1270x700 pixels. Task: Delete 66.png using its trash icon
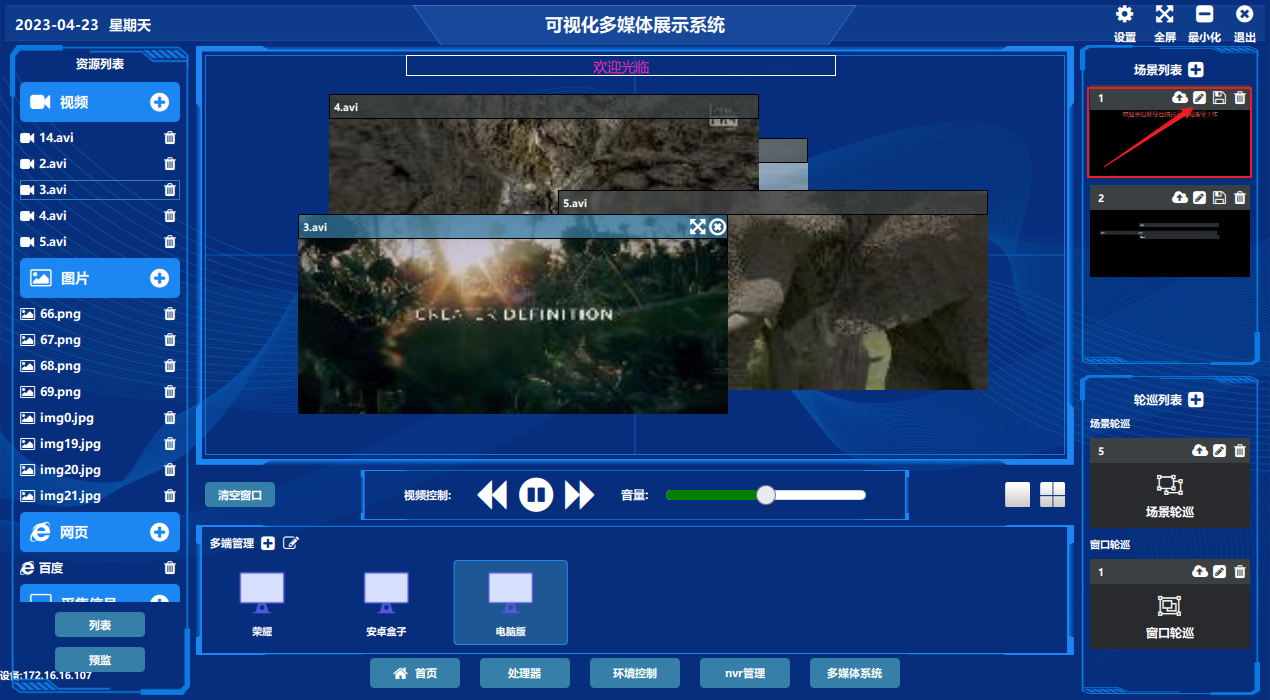click(170, 314)
